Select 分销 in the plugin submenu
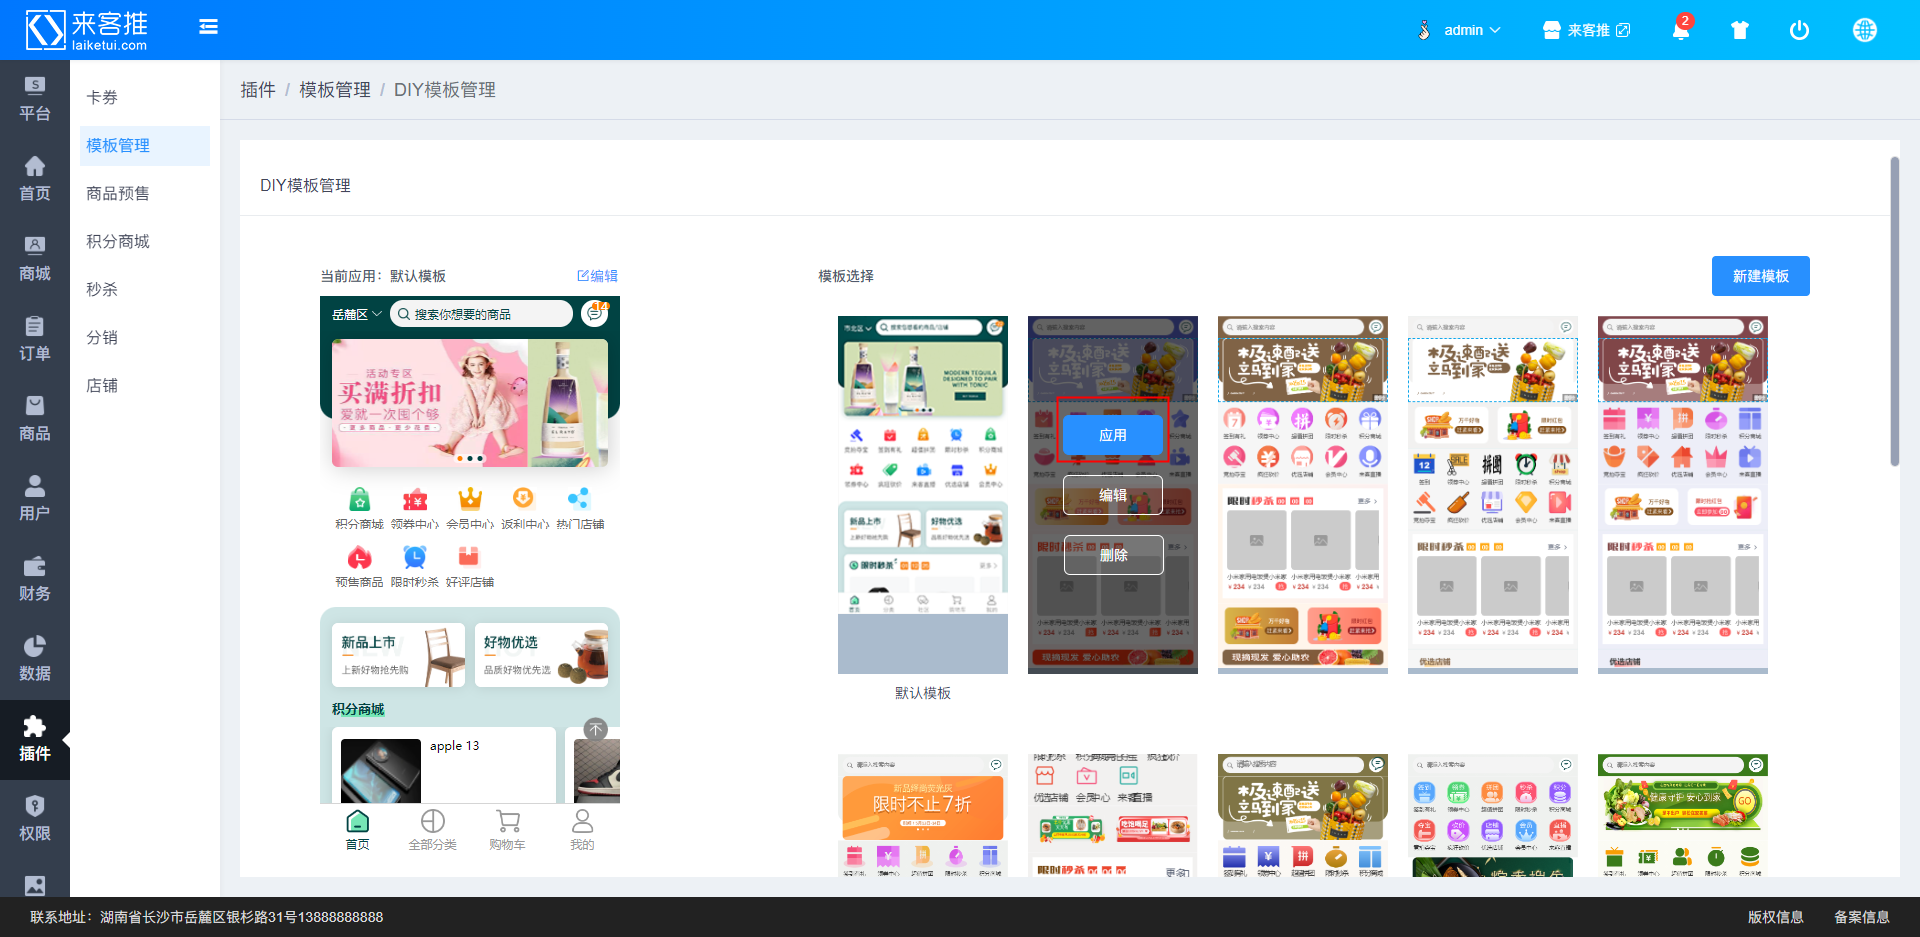This screenshot has width=1920, height=937. (x=145, y=337)
